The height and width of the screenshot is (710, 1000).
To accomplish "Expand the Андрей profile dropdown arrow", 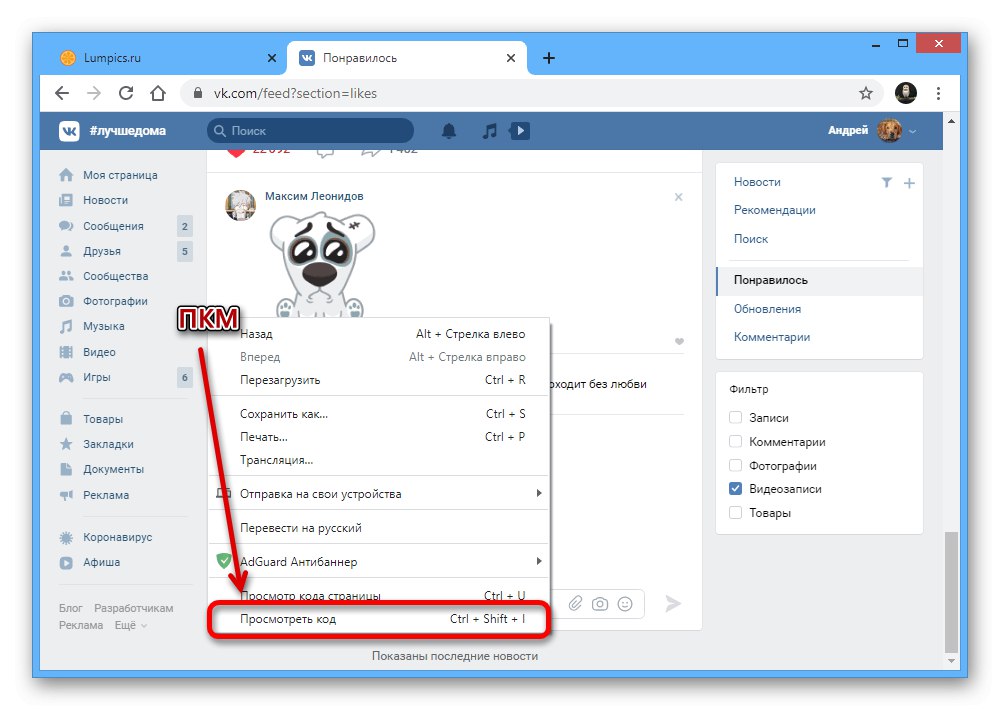I will (x=913, y=131).
